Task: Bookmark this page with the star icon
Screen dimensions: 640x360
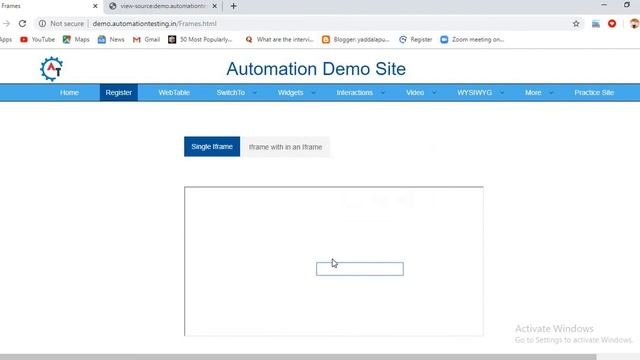Action: click(x=576, y=24)
